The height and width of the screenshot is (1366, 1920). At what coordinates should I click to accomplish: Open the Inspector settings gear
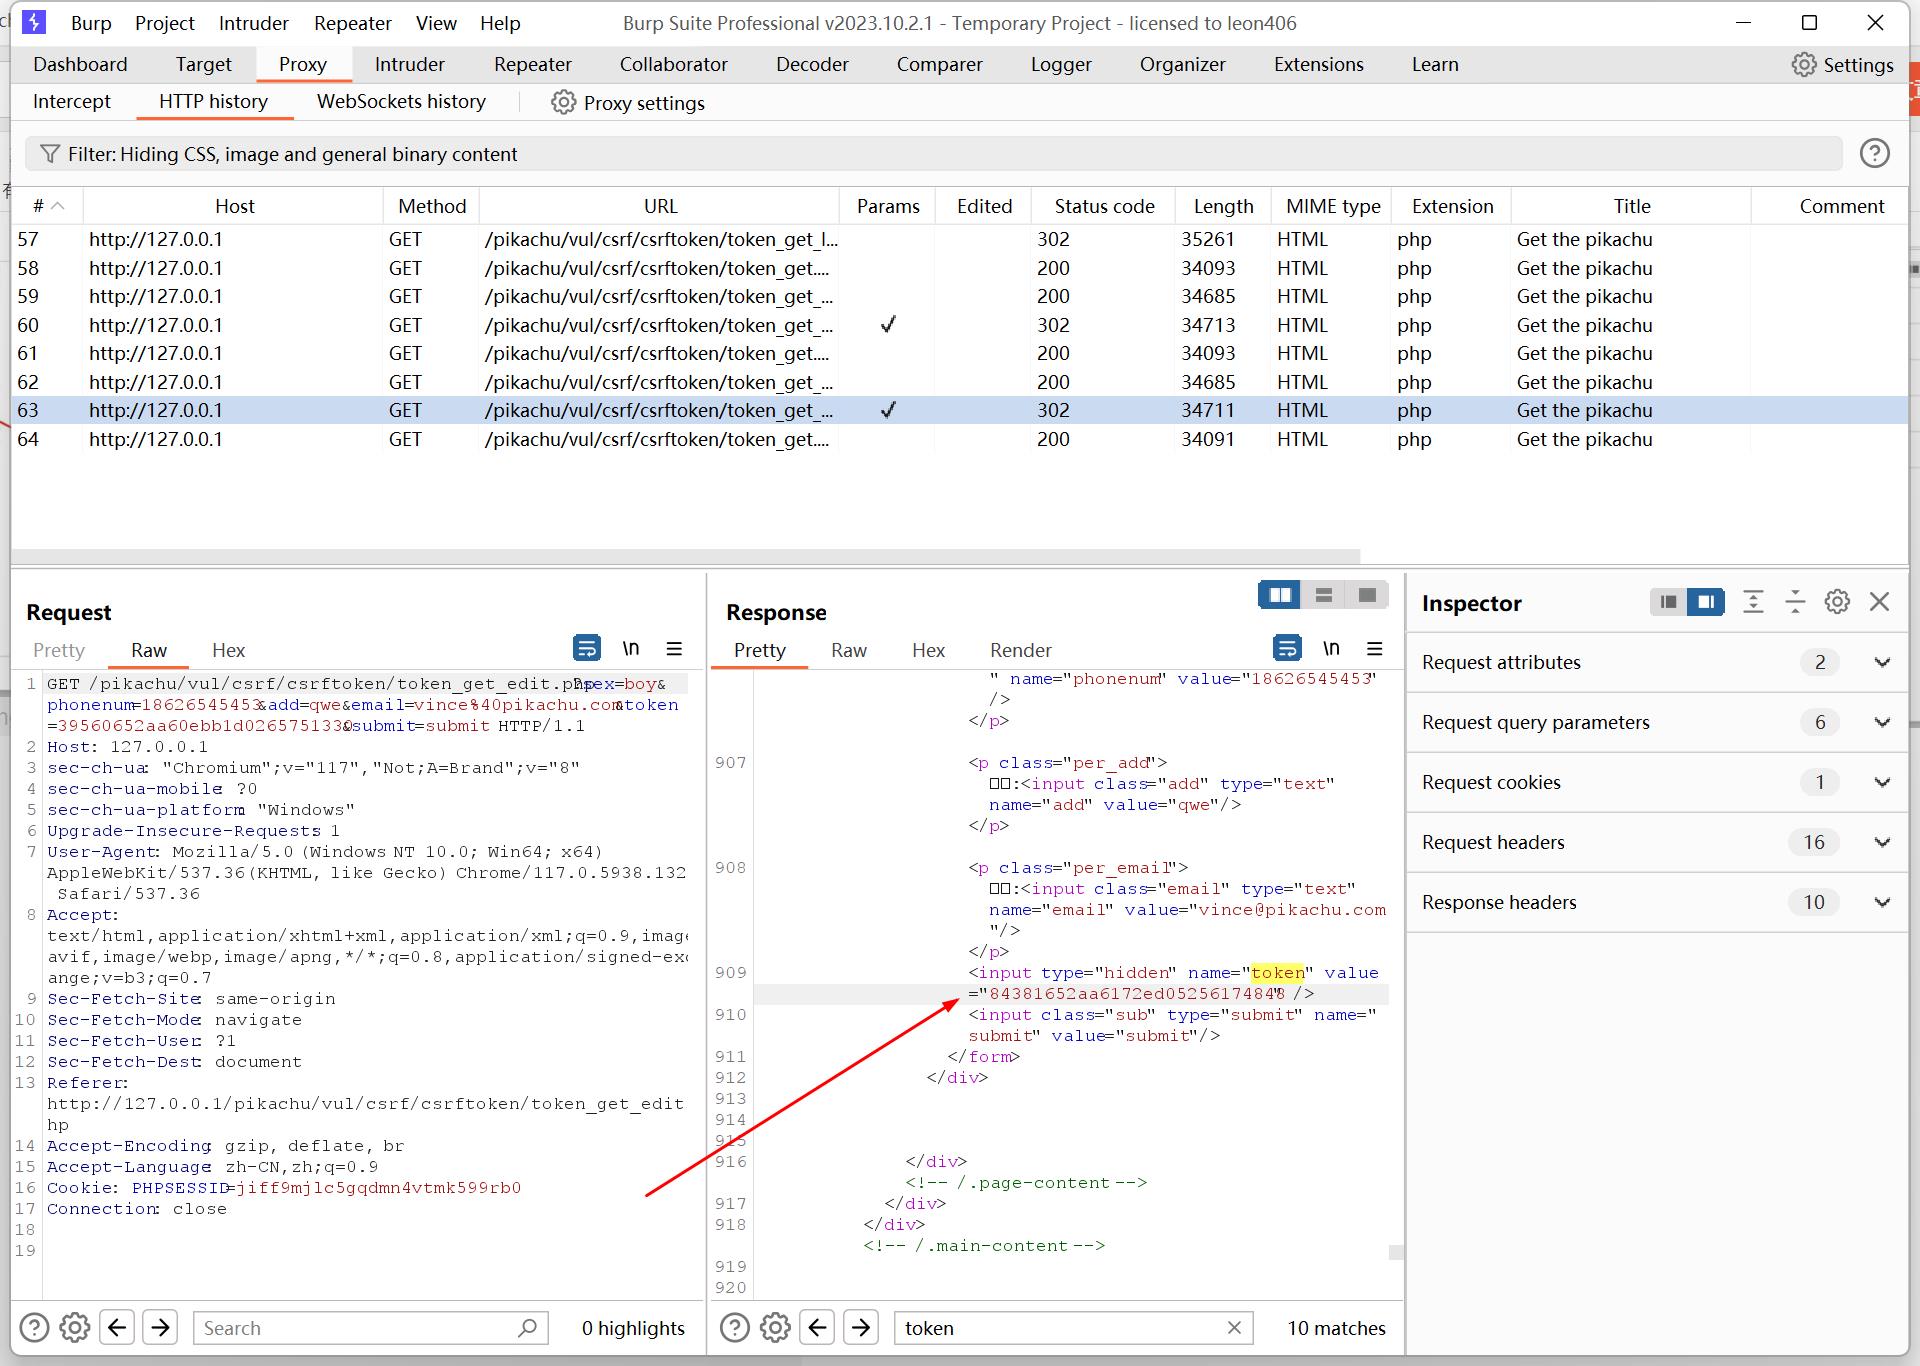click(1837, 601)
